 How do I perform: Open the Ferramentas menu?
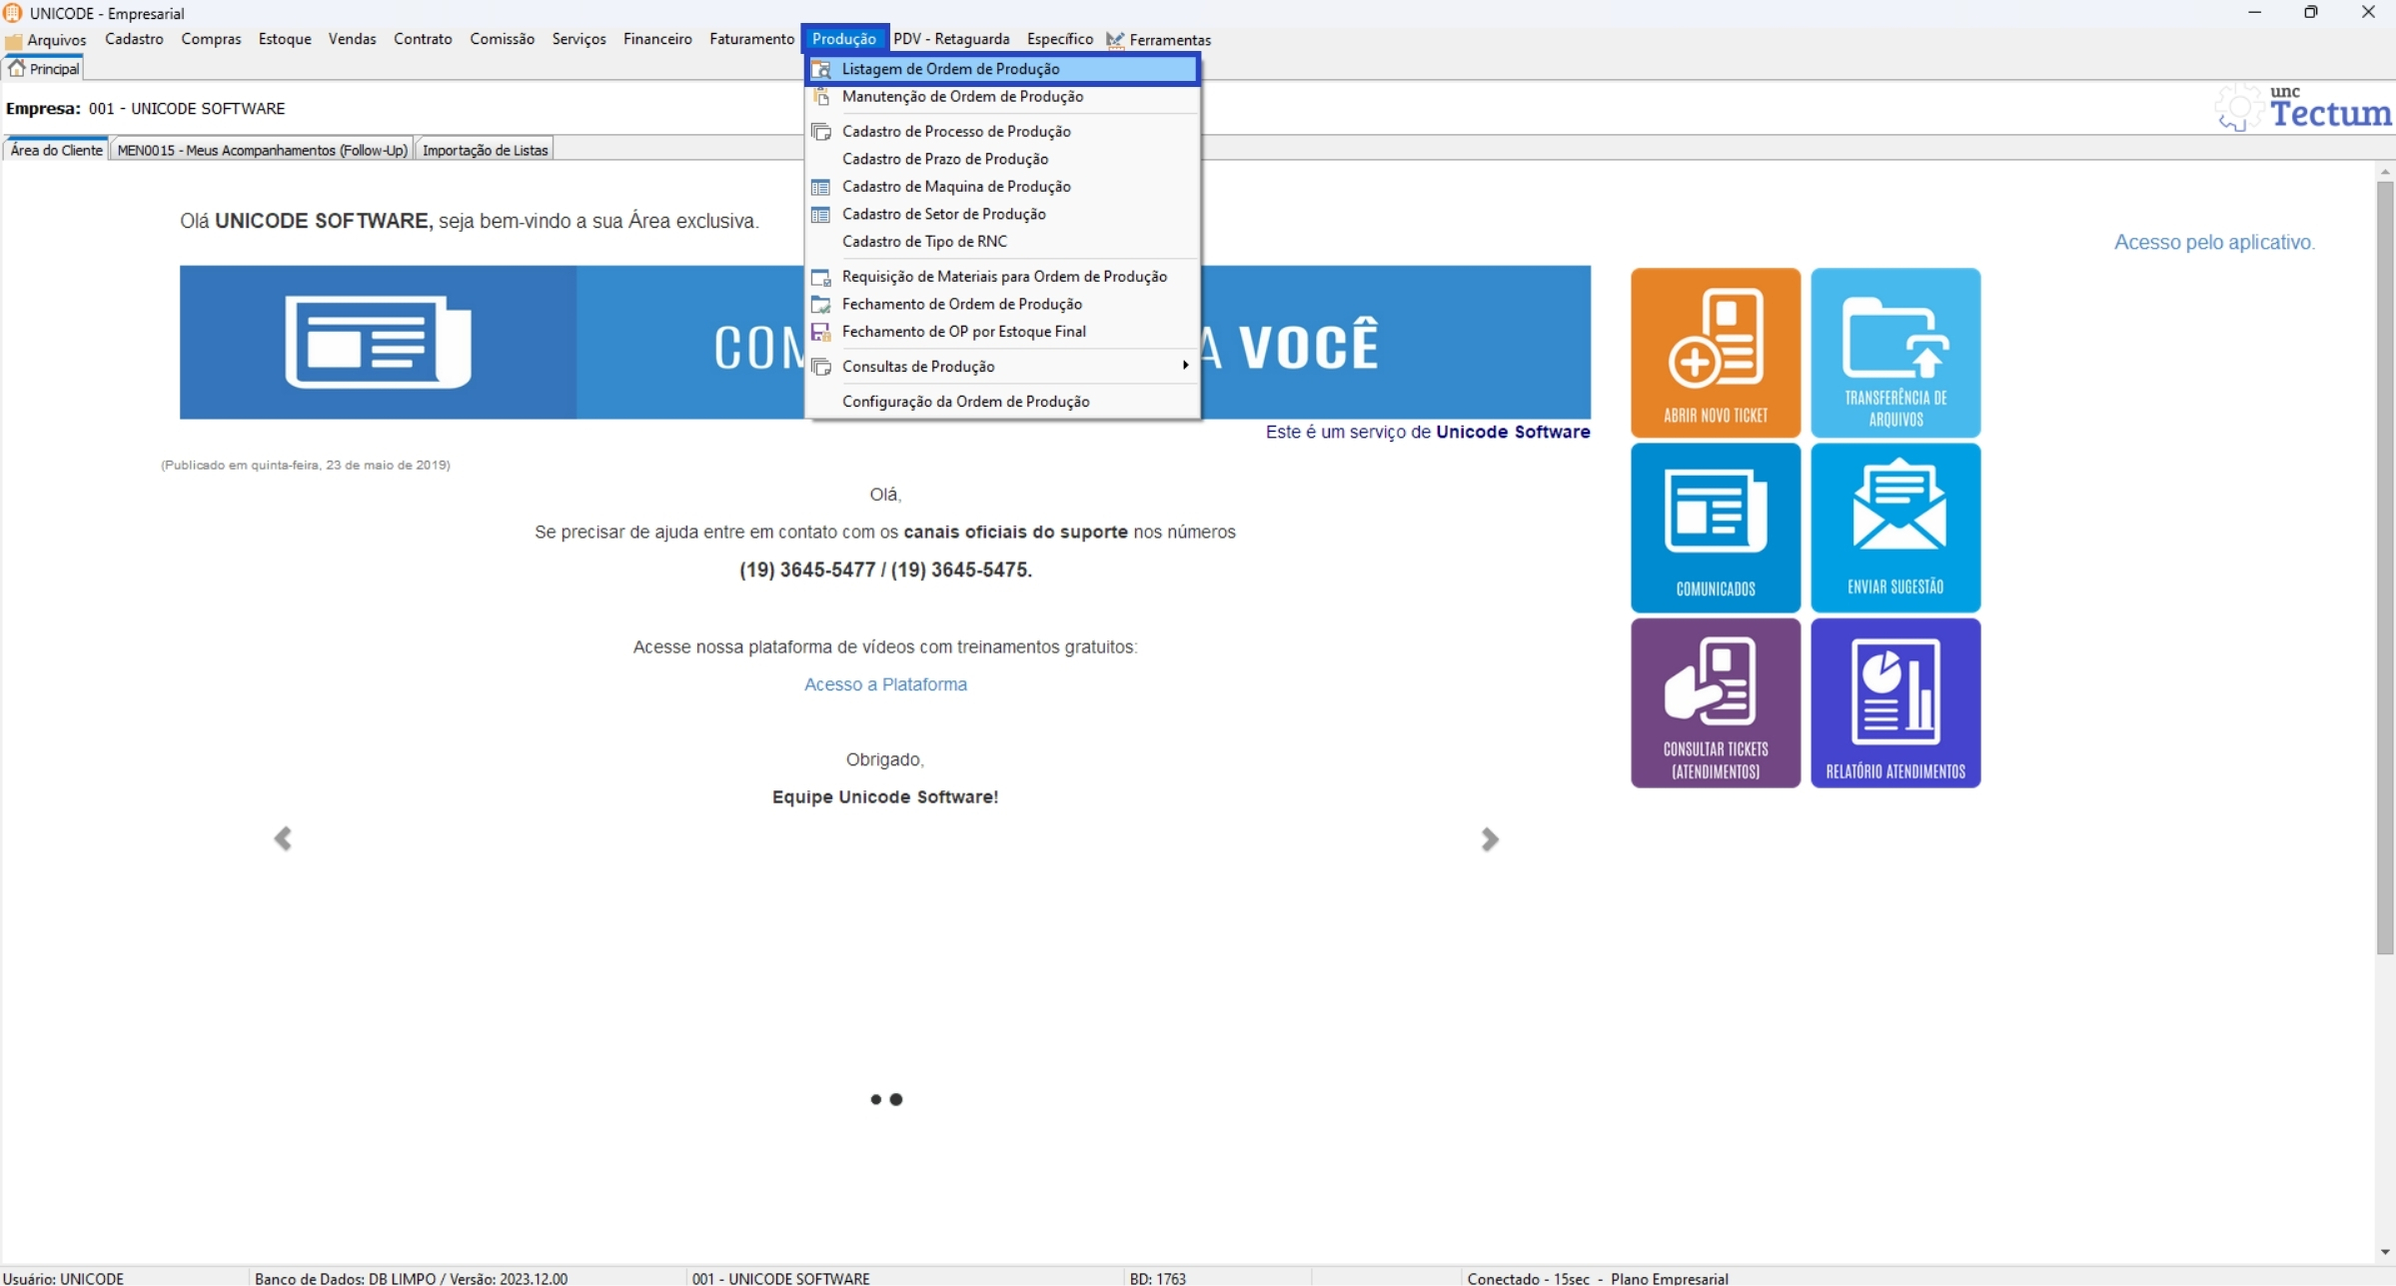tap(1168, 40)
